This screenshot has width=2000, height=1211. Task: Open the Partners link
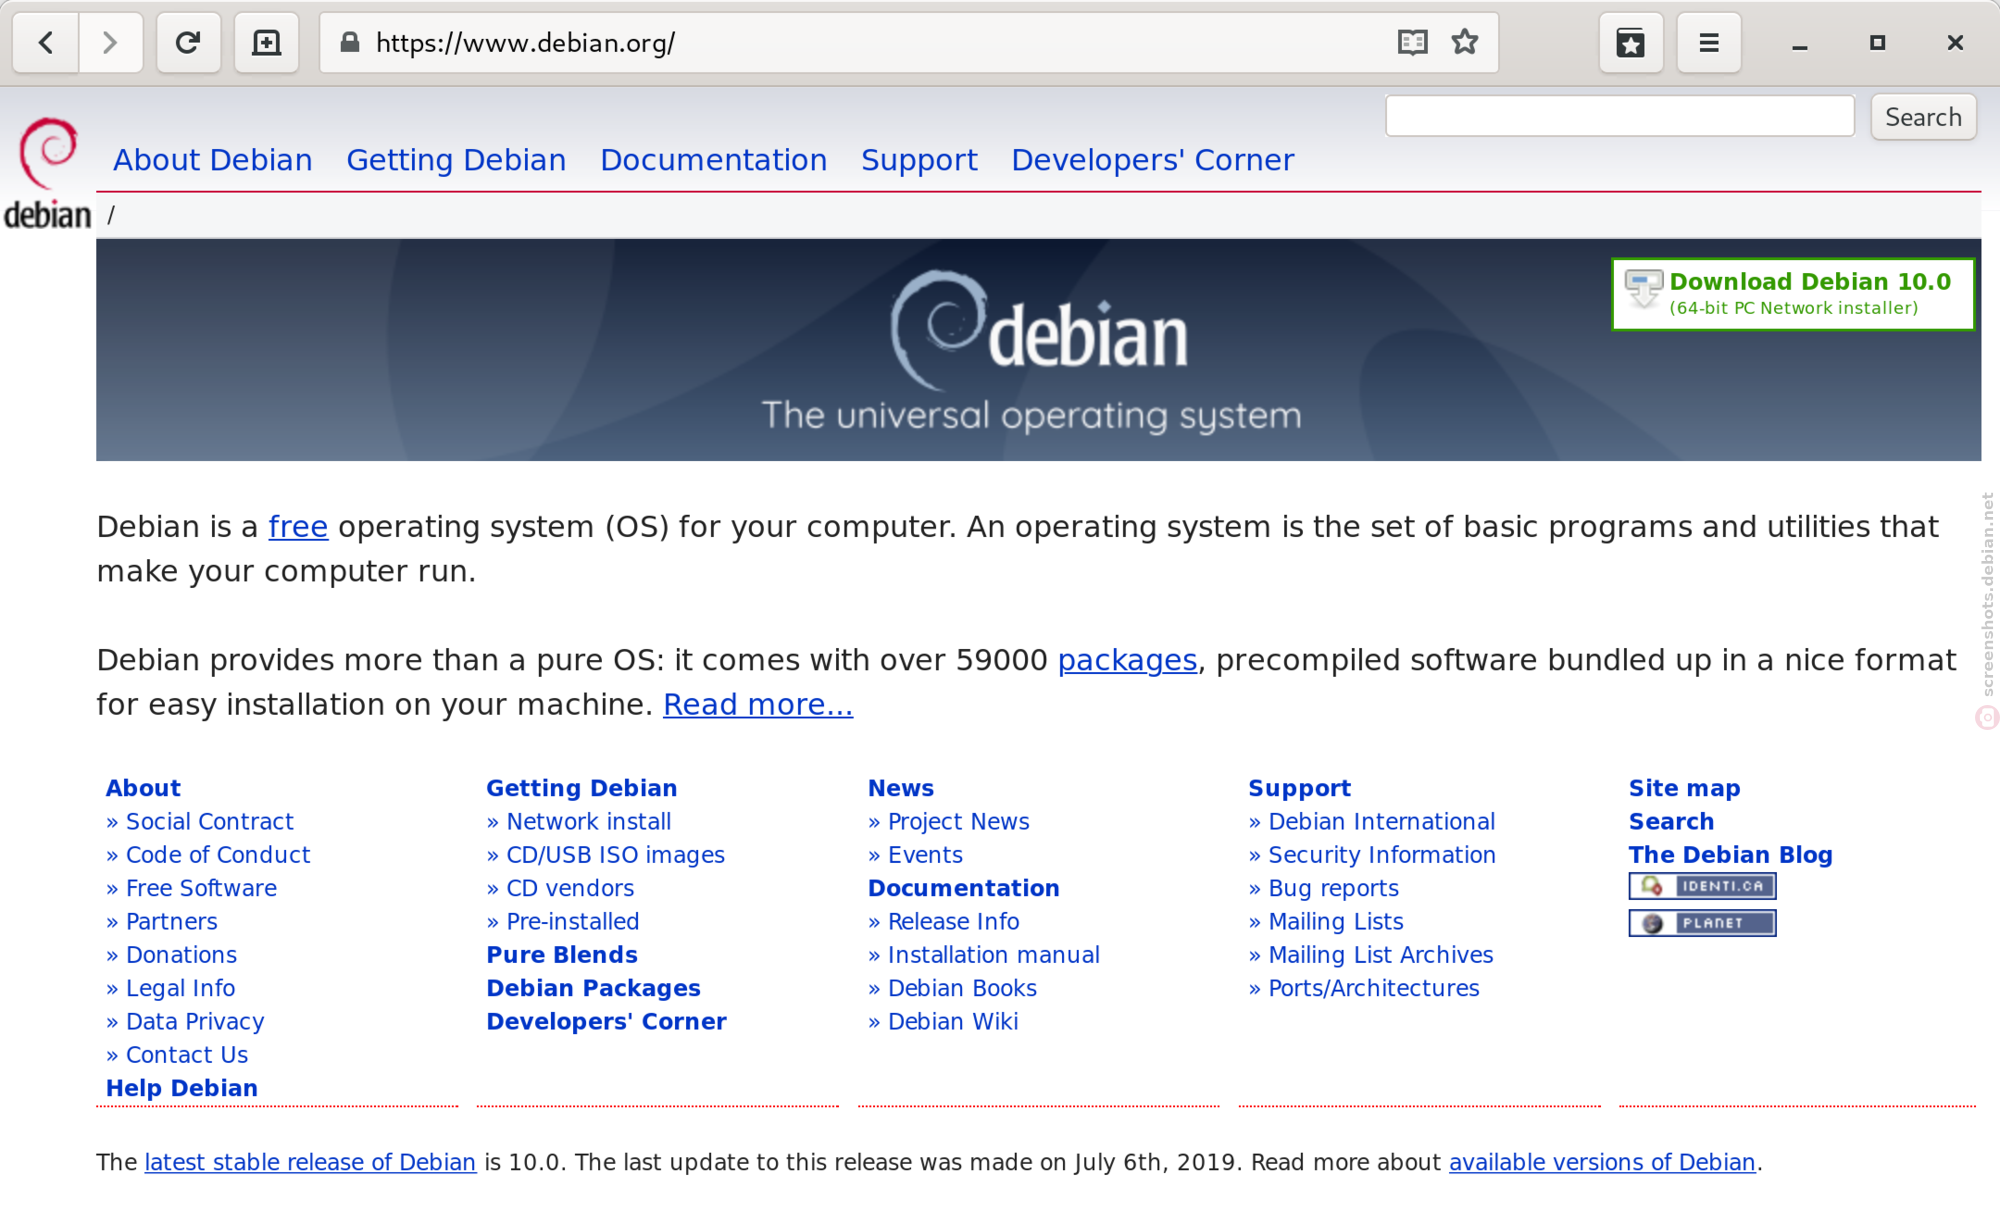171,922
